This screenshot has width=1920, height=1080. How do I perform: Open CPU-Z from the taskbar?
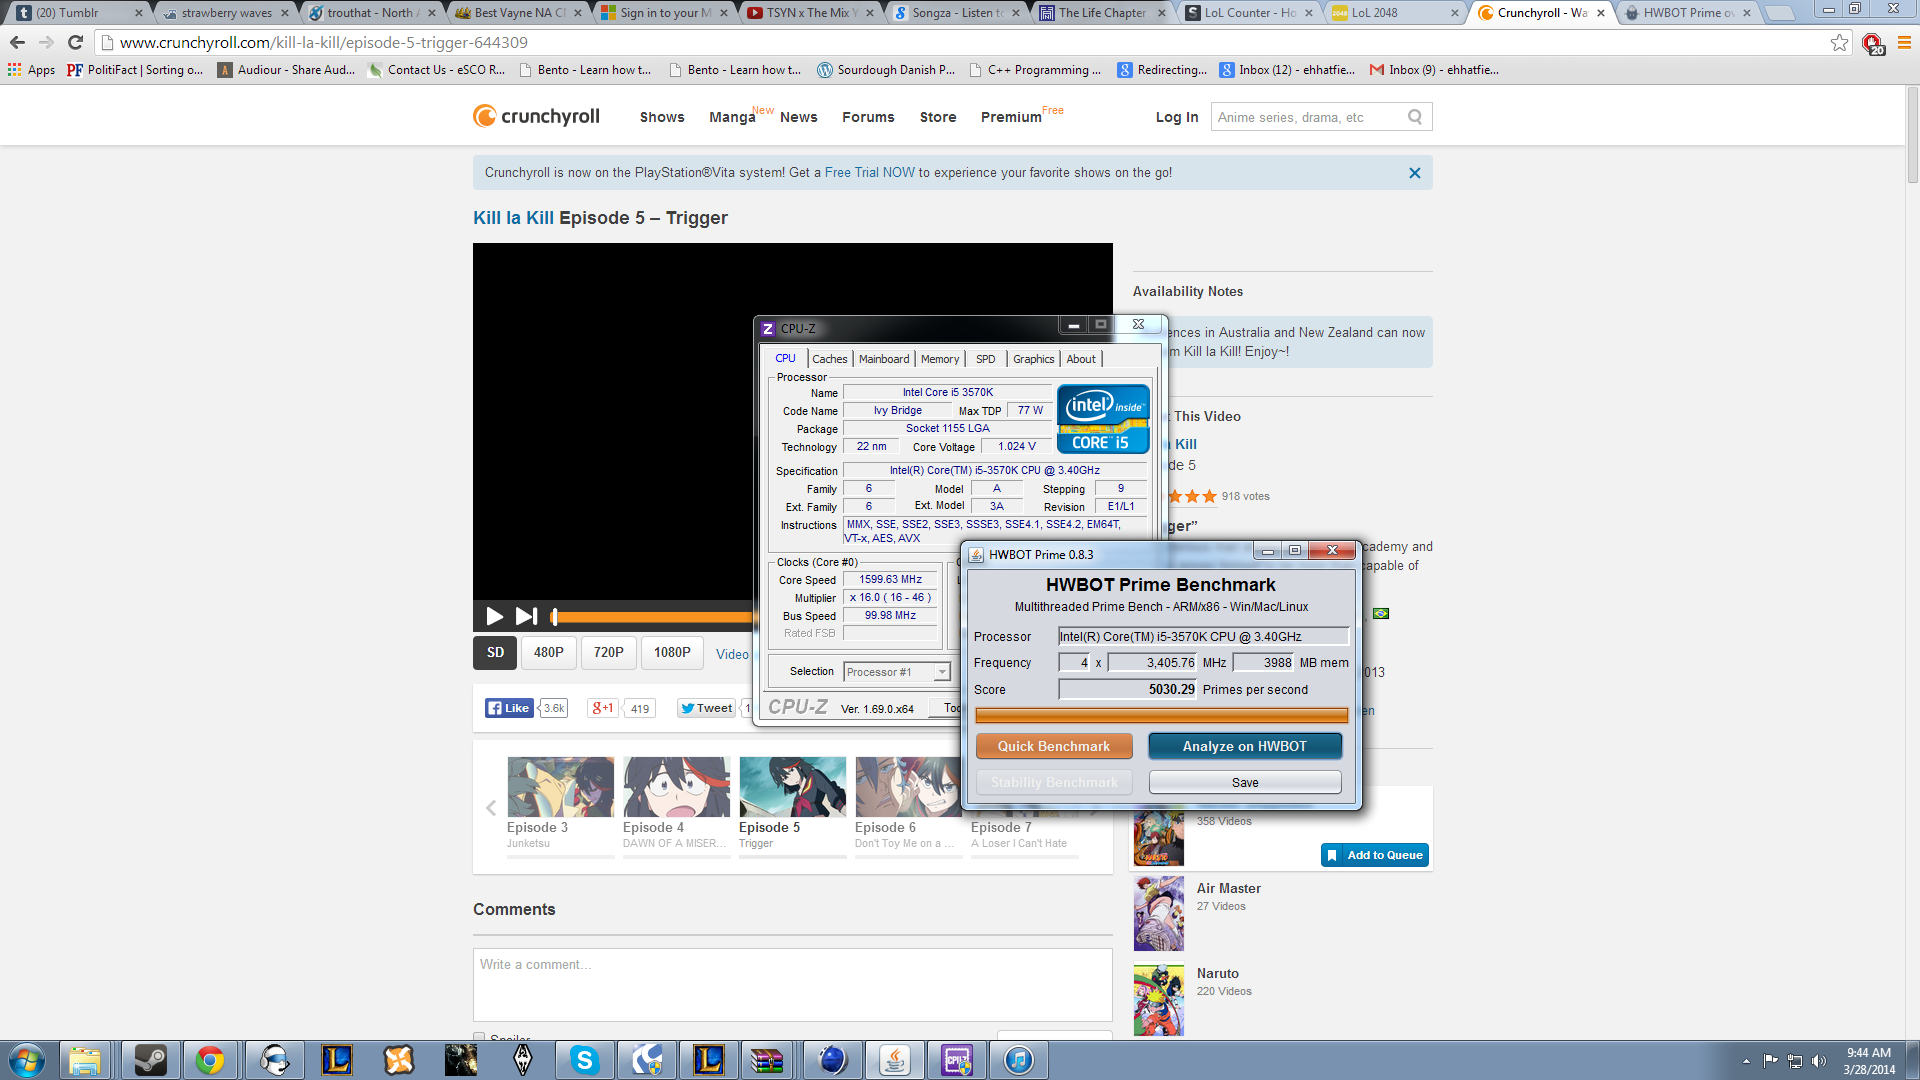click(956, 1060)
